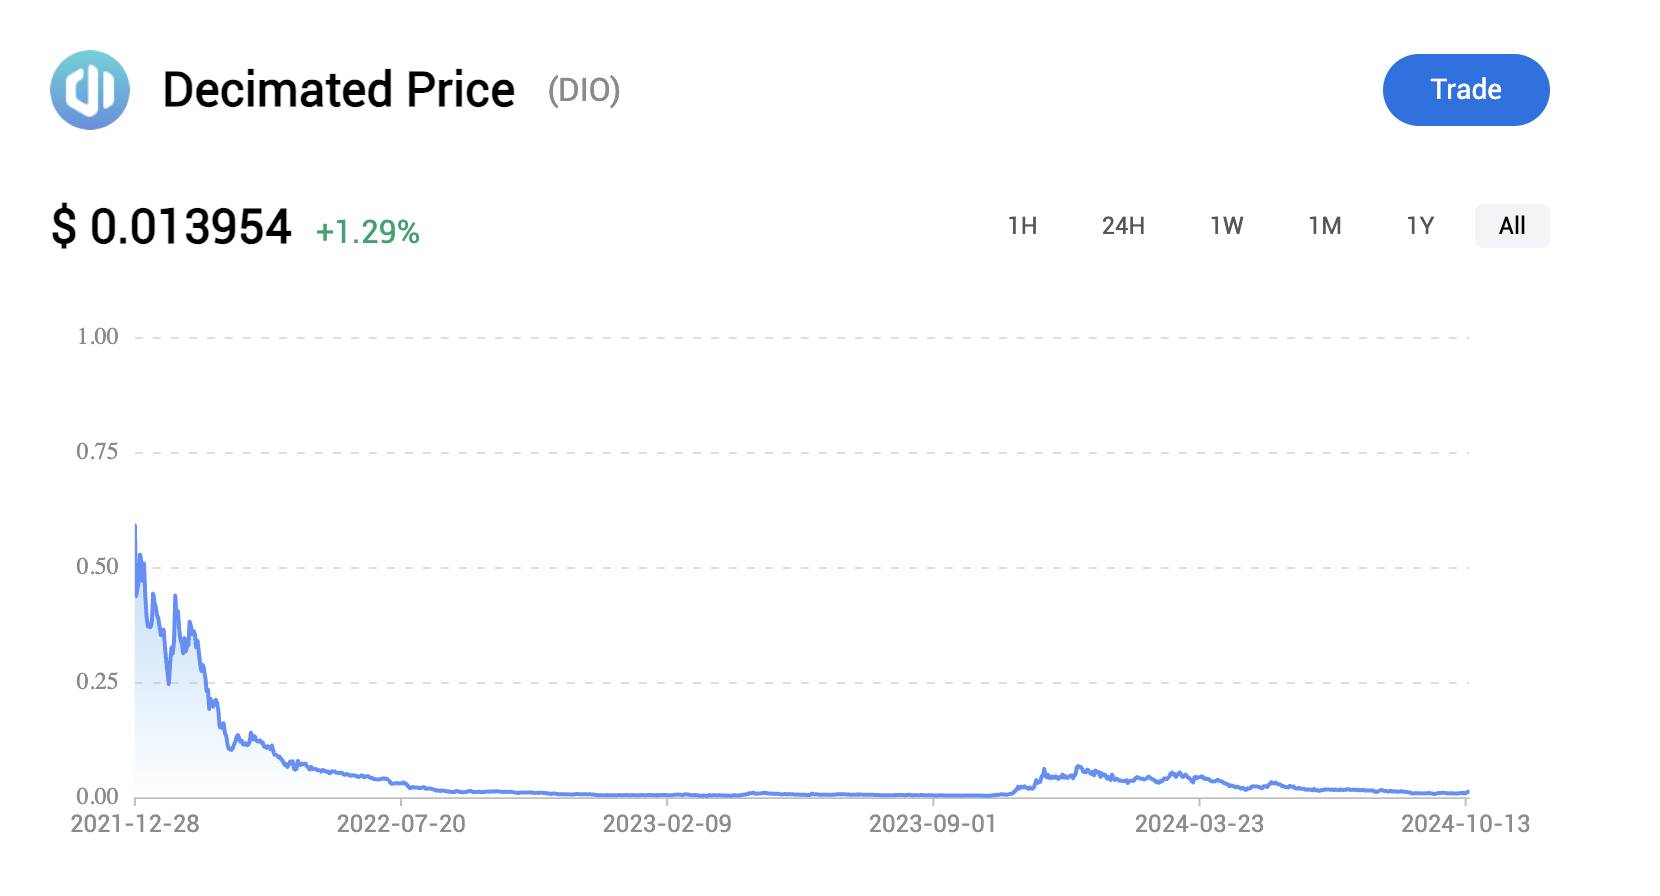
Task: Click the +1.29% price change
Action: [367, 232]
